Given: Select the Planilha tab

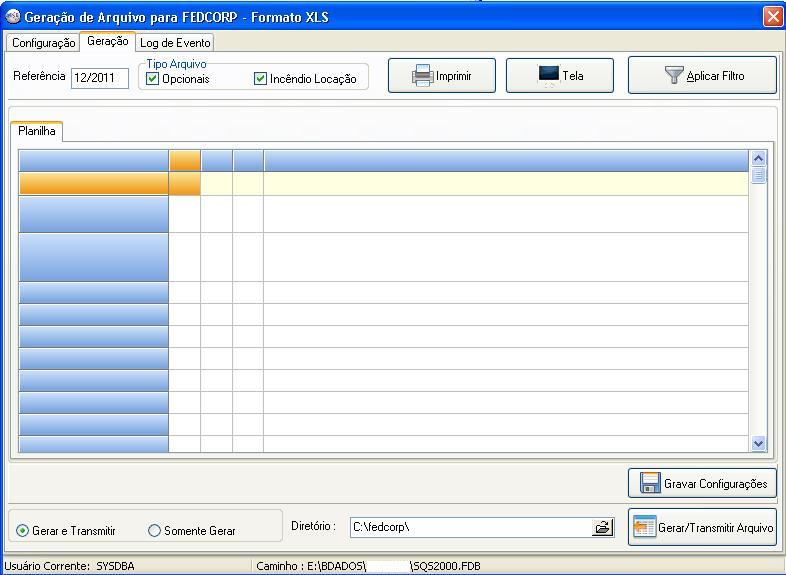Looking at the screenshot, I should pyautogui.click(x=37, y=131).
